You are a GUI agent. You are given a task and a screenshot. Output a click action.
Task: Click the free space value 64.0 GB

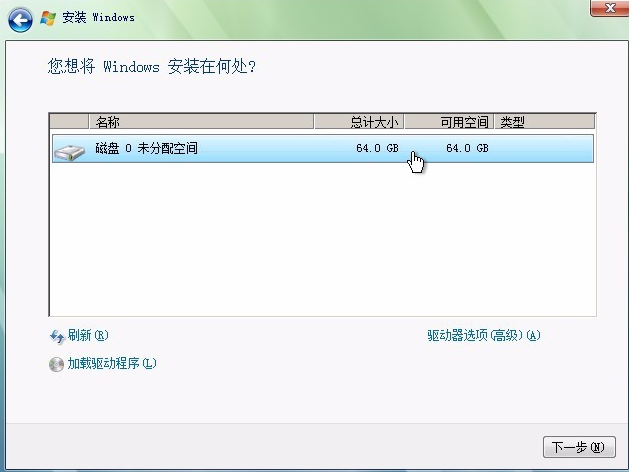[467, 148]
